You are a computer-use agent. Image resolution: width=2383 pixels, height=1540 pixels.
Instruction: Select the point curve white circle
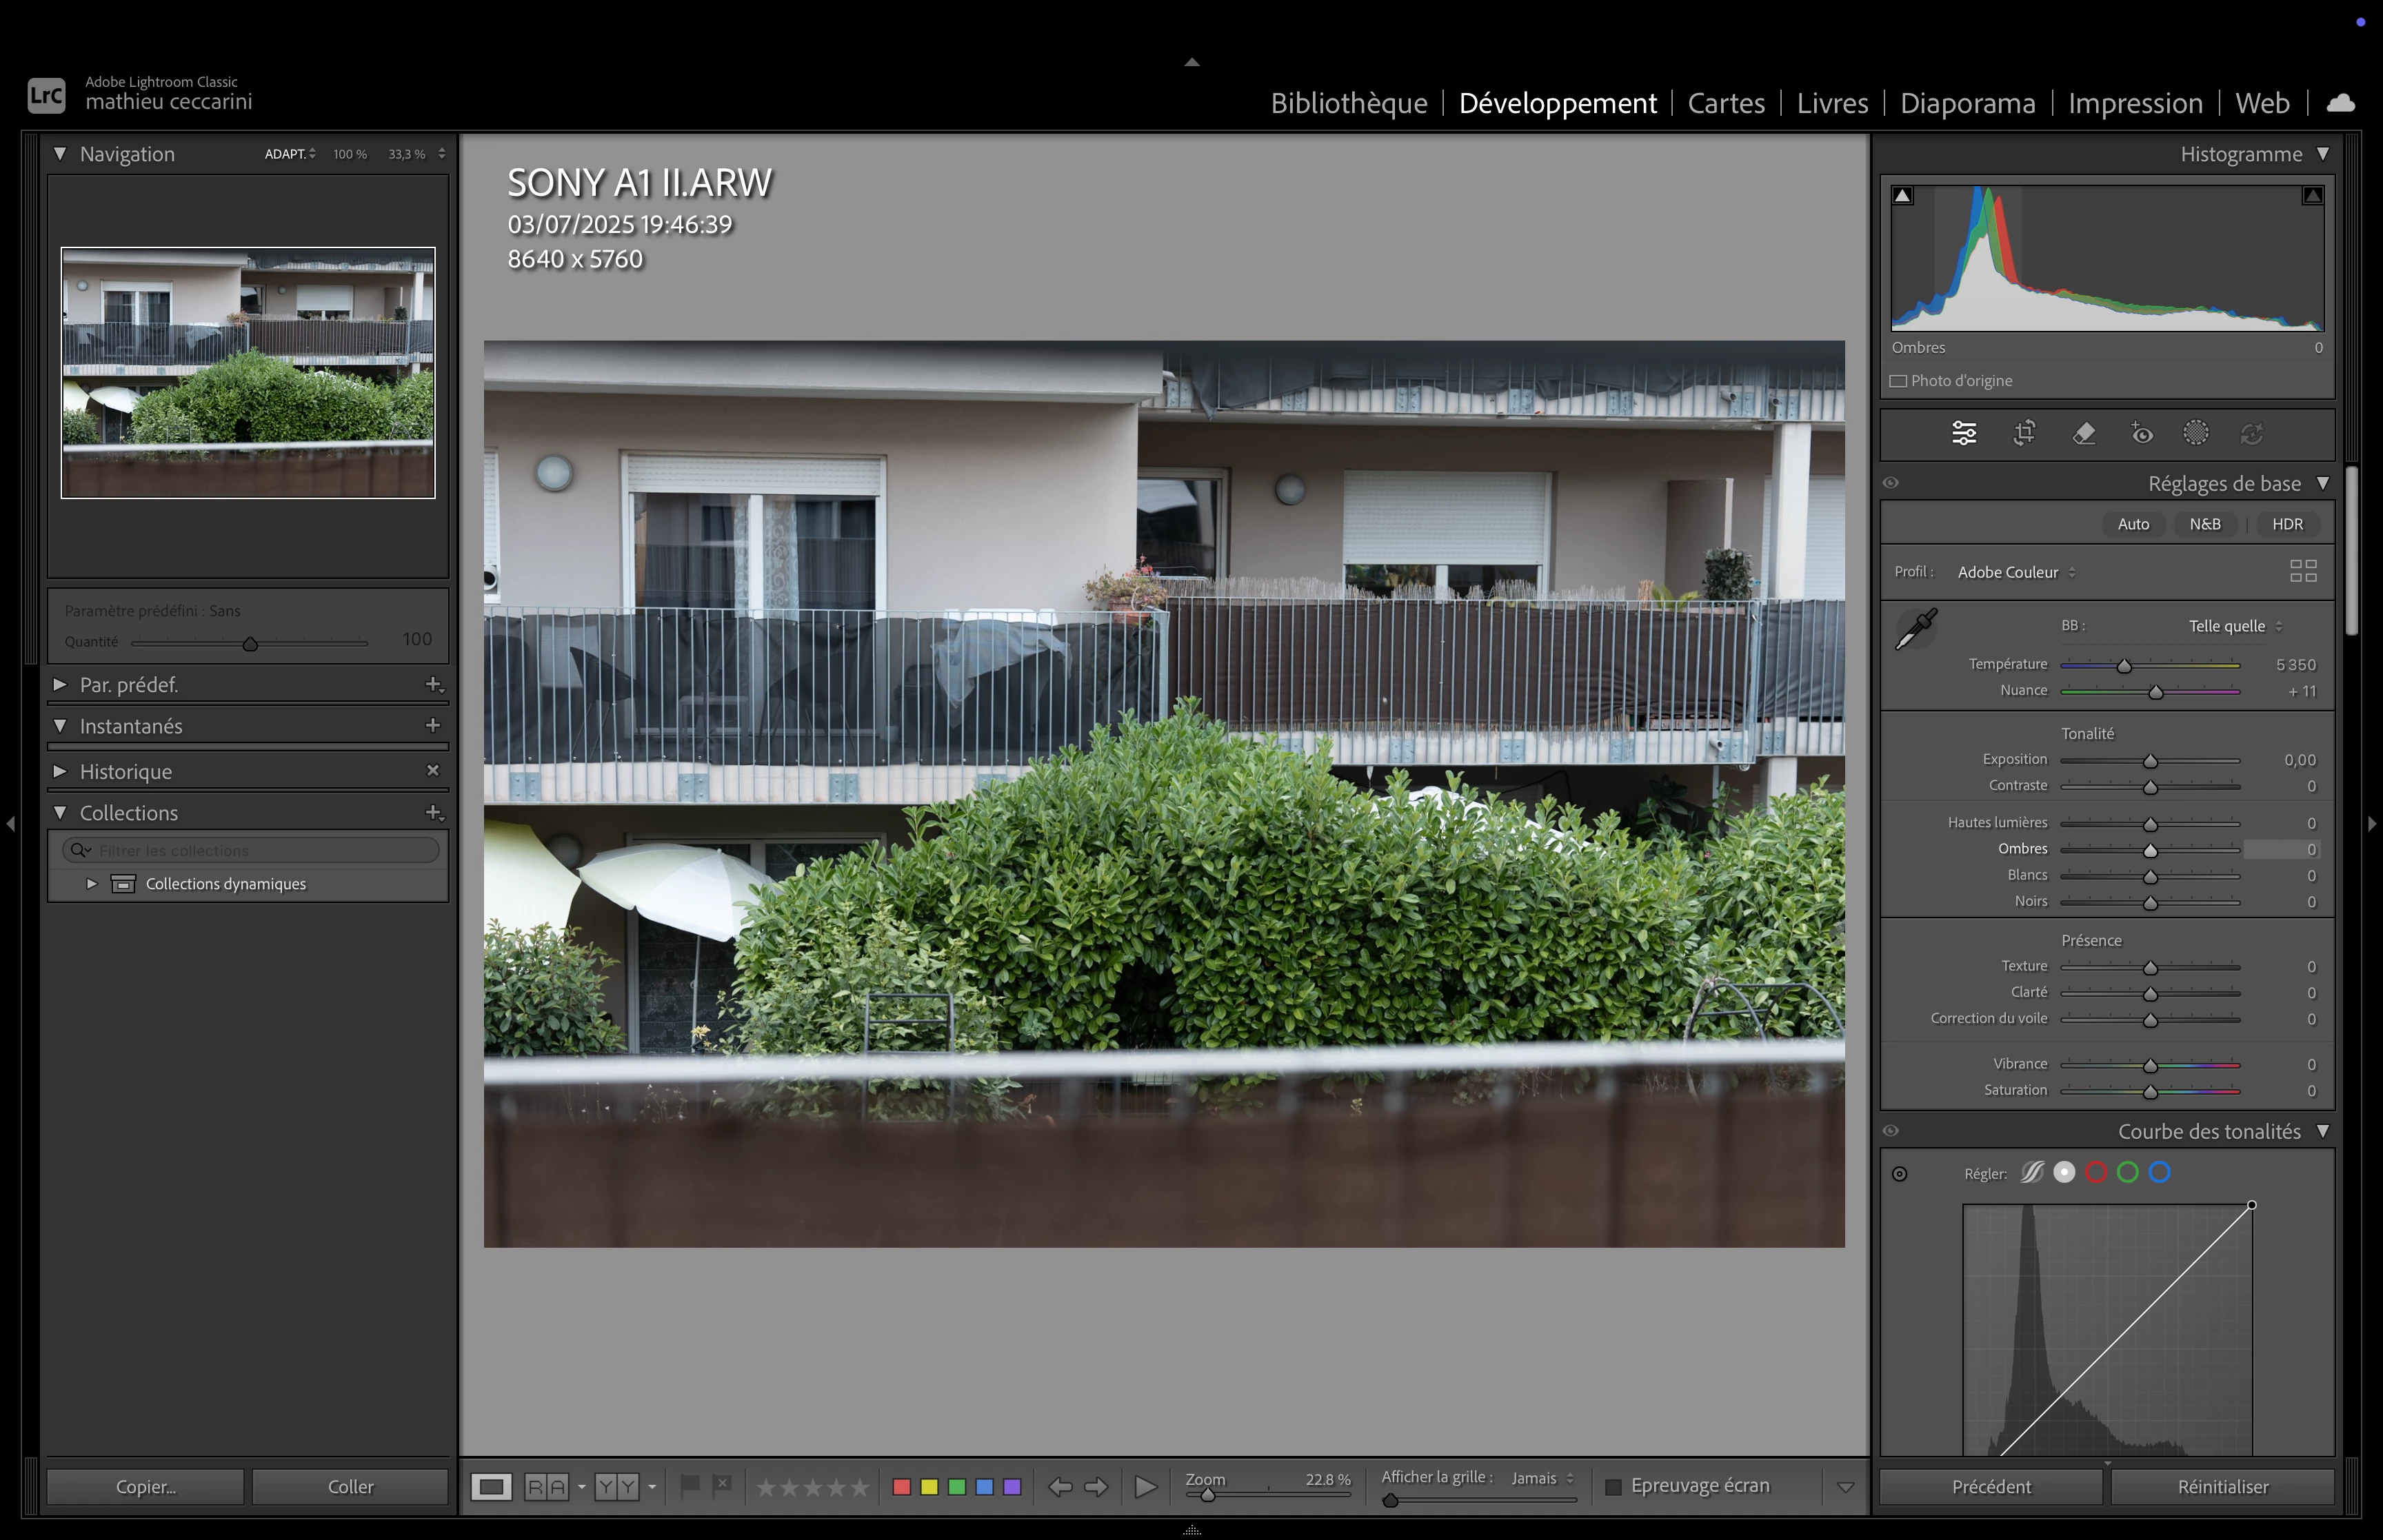[x=2064, y=1173]
